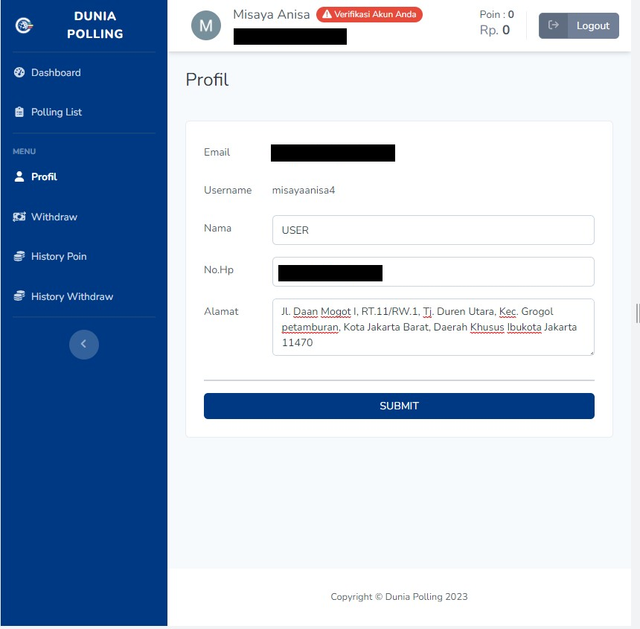The width and height of the screenshot is (640, 629).
Task: Click the logout arrow icon
Action: [x=553, y=25]
